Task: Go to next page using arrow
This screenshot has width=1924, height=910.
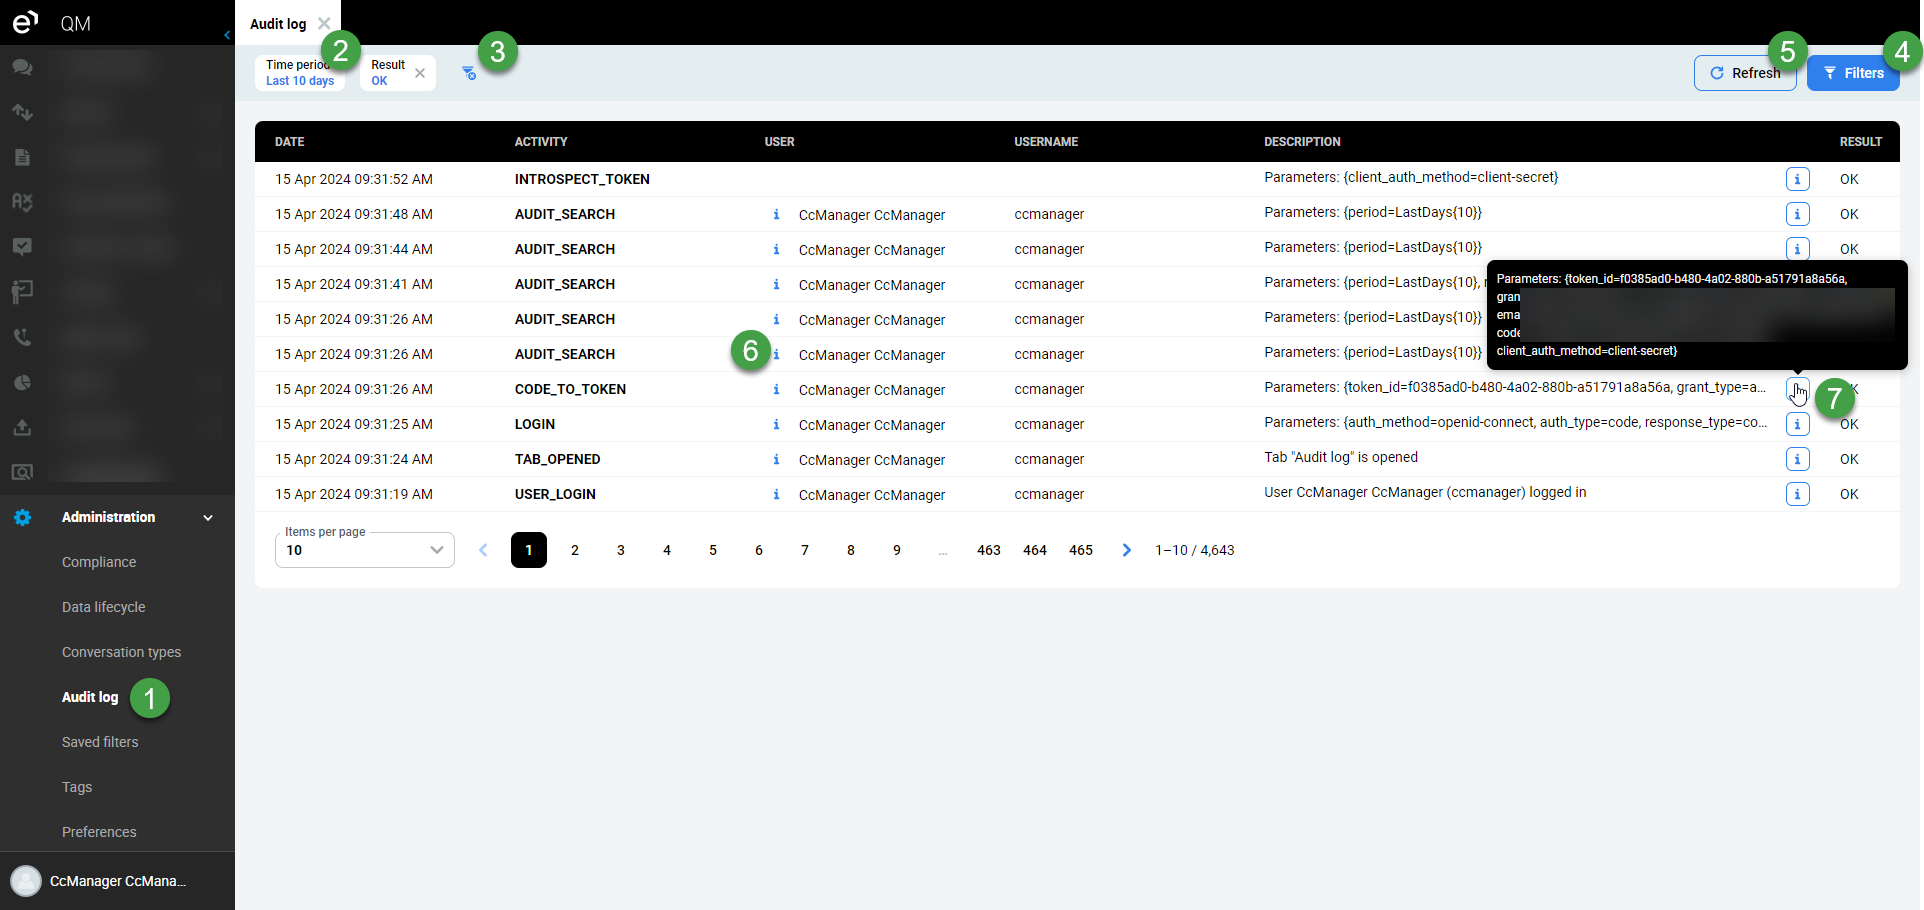Action: coord(1126,550)
